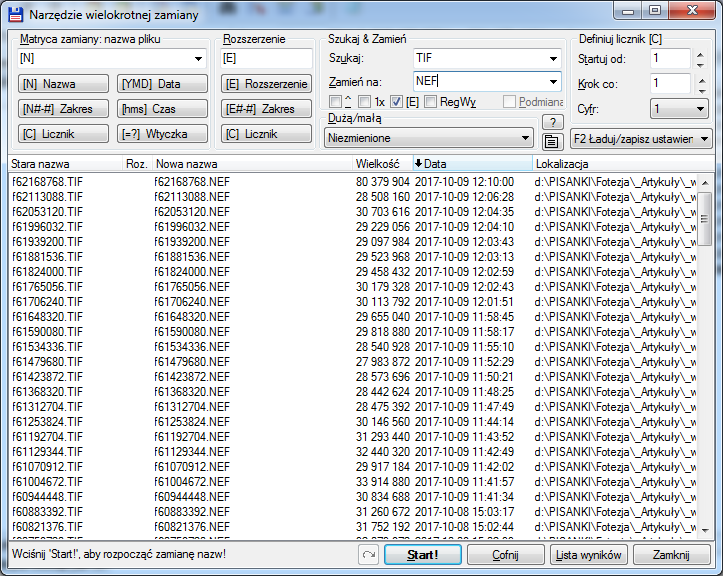This screenshot has width=723, height=576.
Task: Uncheck the [E] extension checkbox
Action: pyautogui.click(x=397, y=102)
